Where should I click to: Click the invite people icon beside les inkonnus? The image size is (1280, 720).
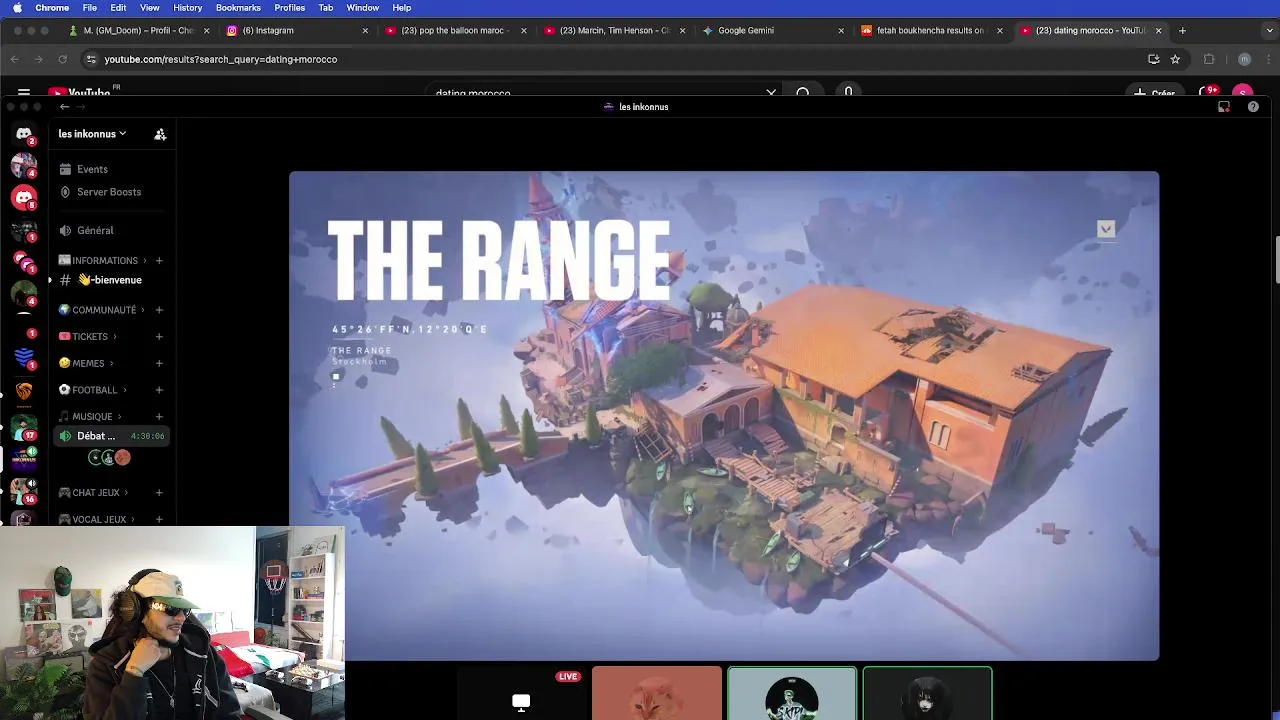pyautogui.click(x=160, y=134)
